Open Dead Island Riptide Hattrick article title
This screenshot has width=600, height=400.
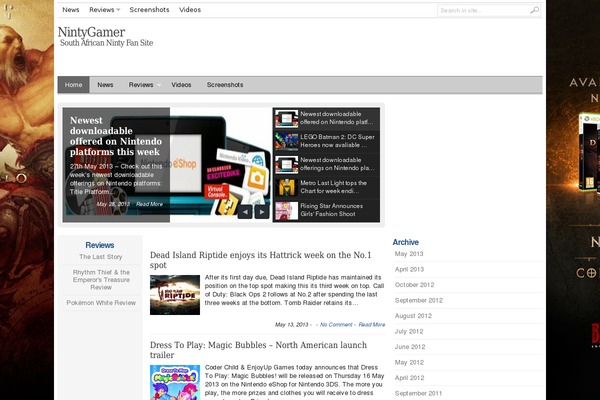(x=261, y=260)
